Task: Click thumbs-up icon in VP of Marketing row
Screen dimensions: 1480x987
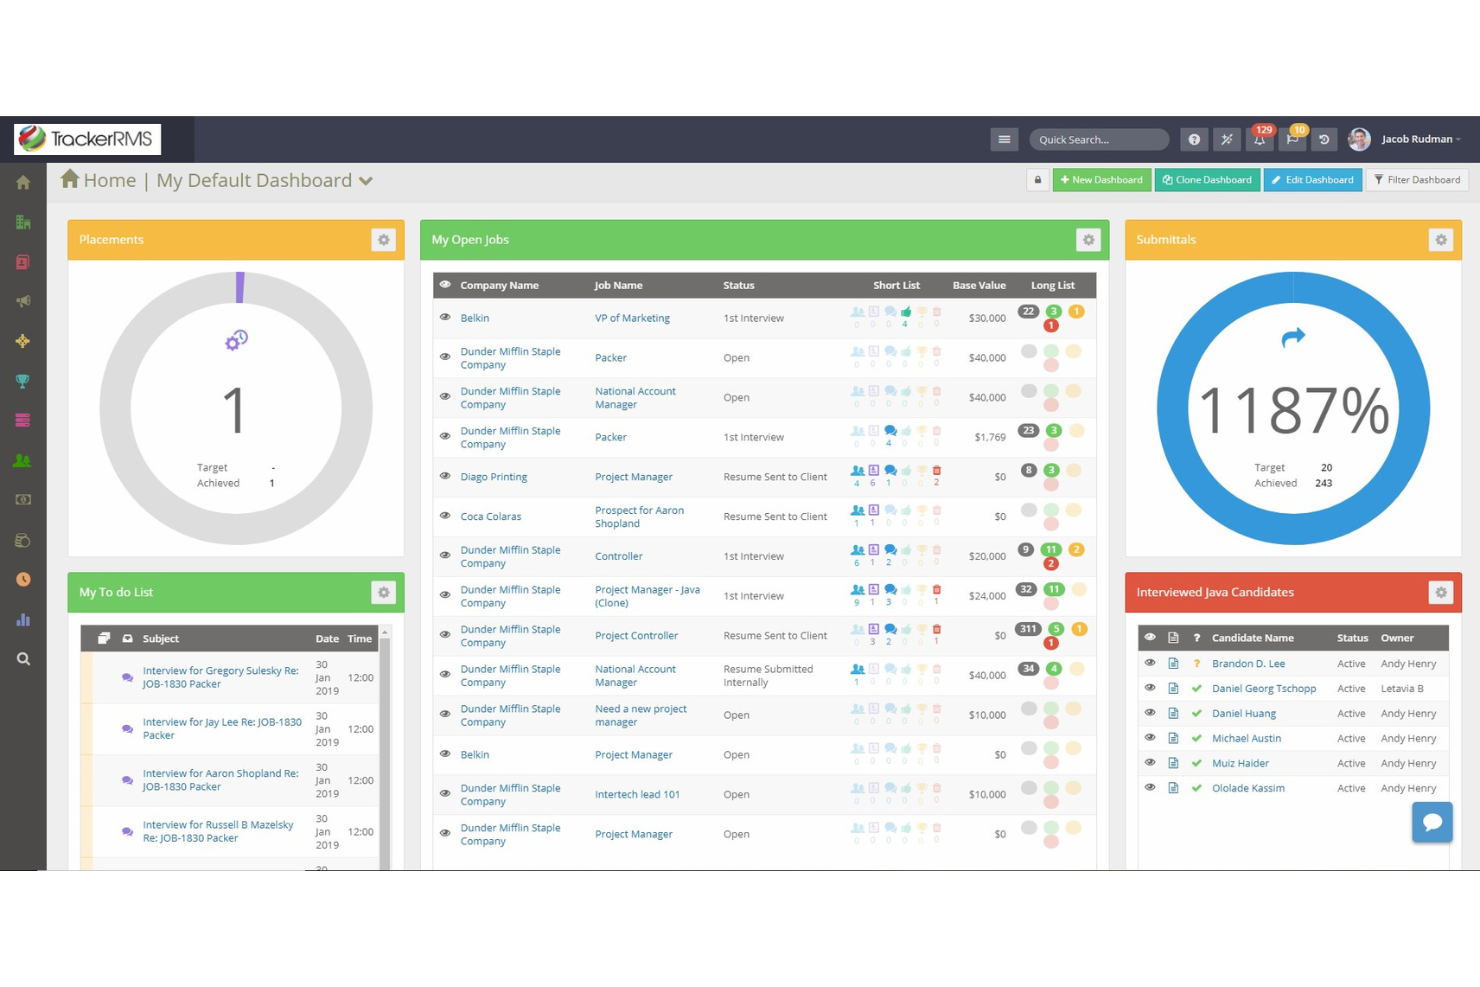Action: (x=906, y=312)
